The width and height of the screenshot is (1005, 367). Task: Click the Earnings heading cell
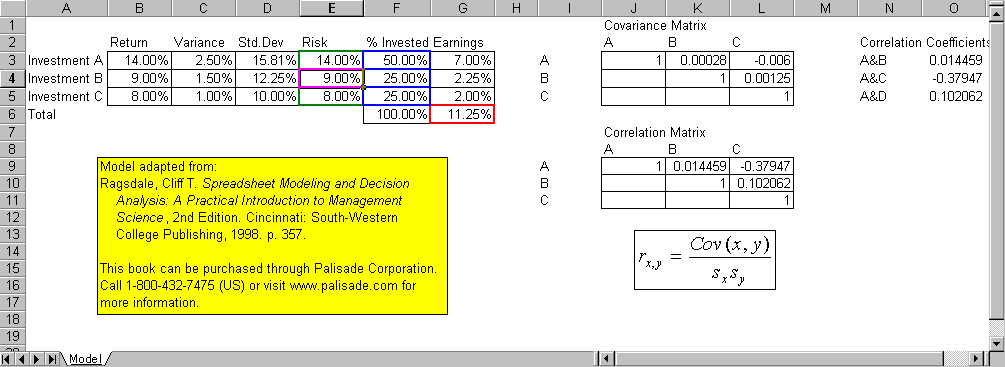[463, 43]
